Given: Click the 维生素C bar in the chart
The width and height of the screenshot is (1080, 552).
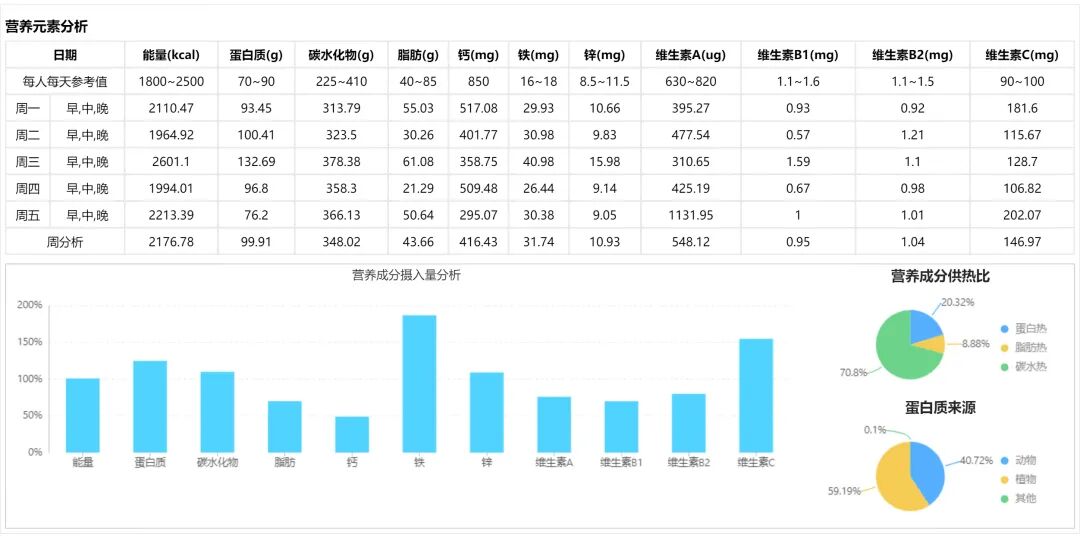Looking at the screenshot, I should click(x=756, y=396).
